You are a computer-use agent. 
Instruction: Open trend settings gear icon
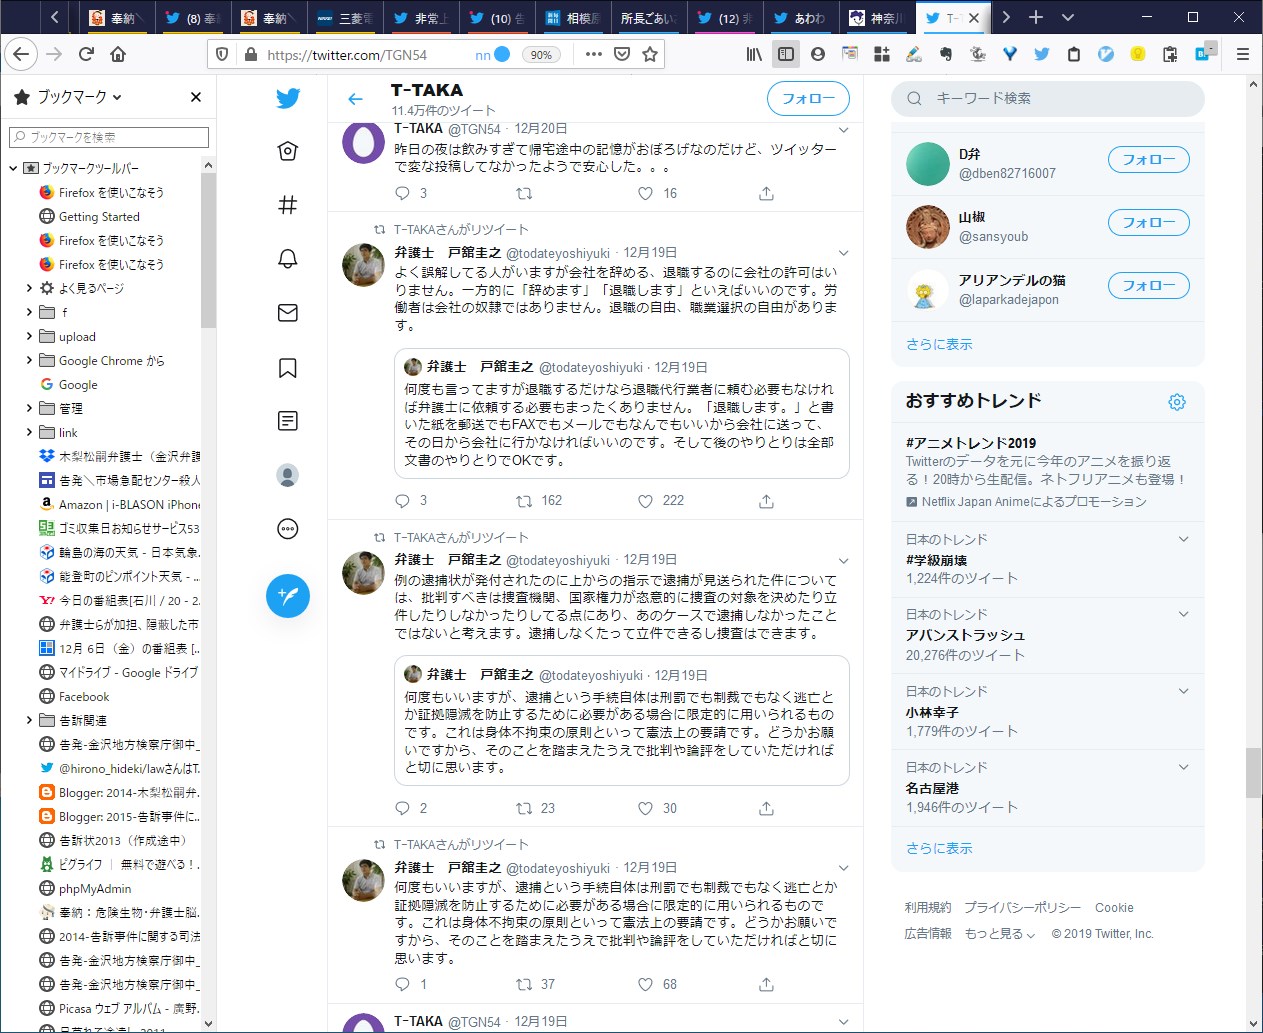click(1177, 401)
